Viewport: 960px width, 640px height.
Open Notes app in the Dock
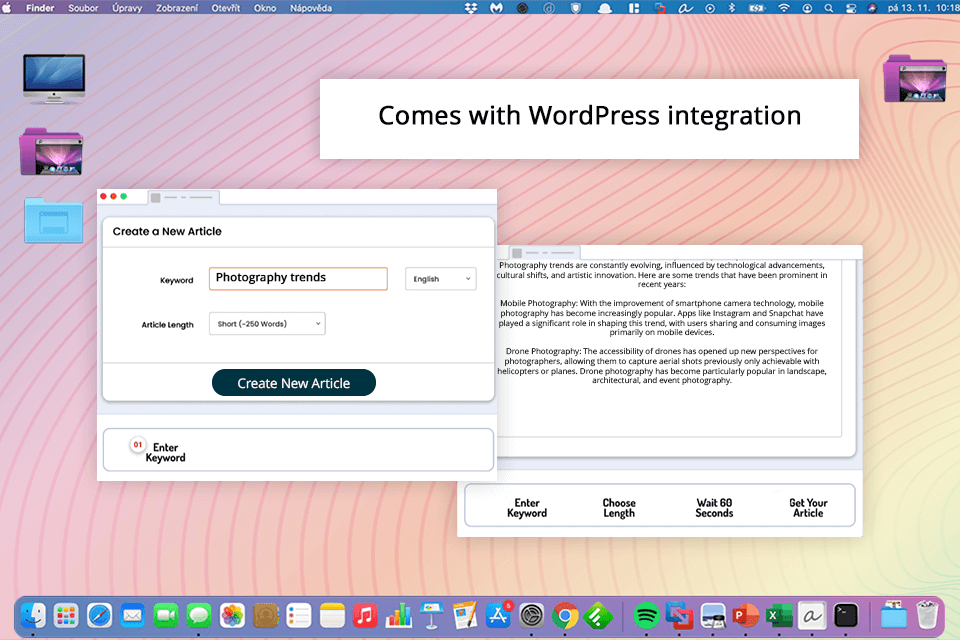(x=332, y=616)
